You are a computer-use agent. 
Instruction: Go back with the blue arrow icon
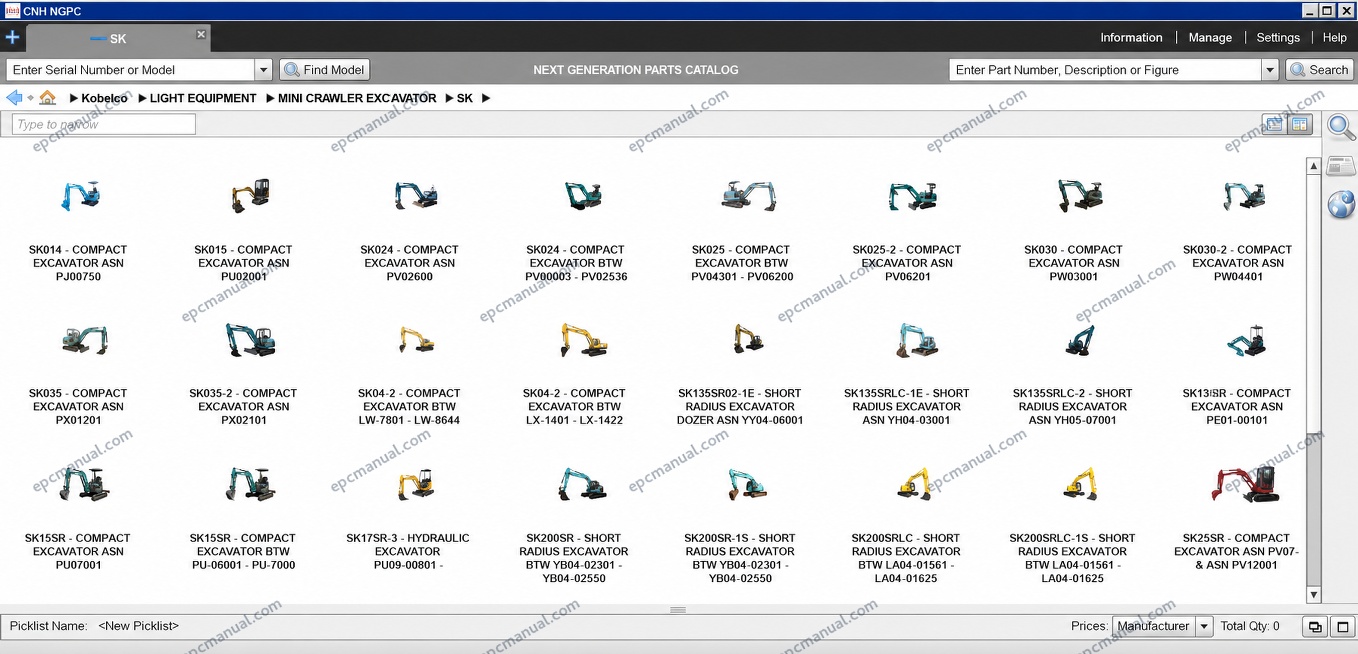[14, 98]
